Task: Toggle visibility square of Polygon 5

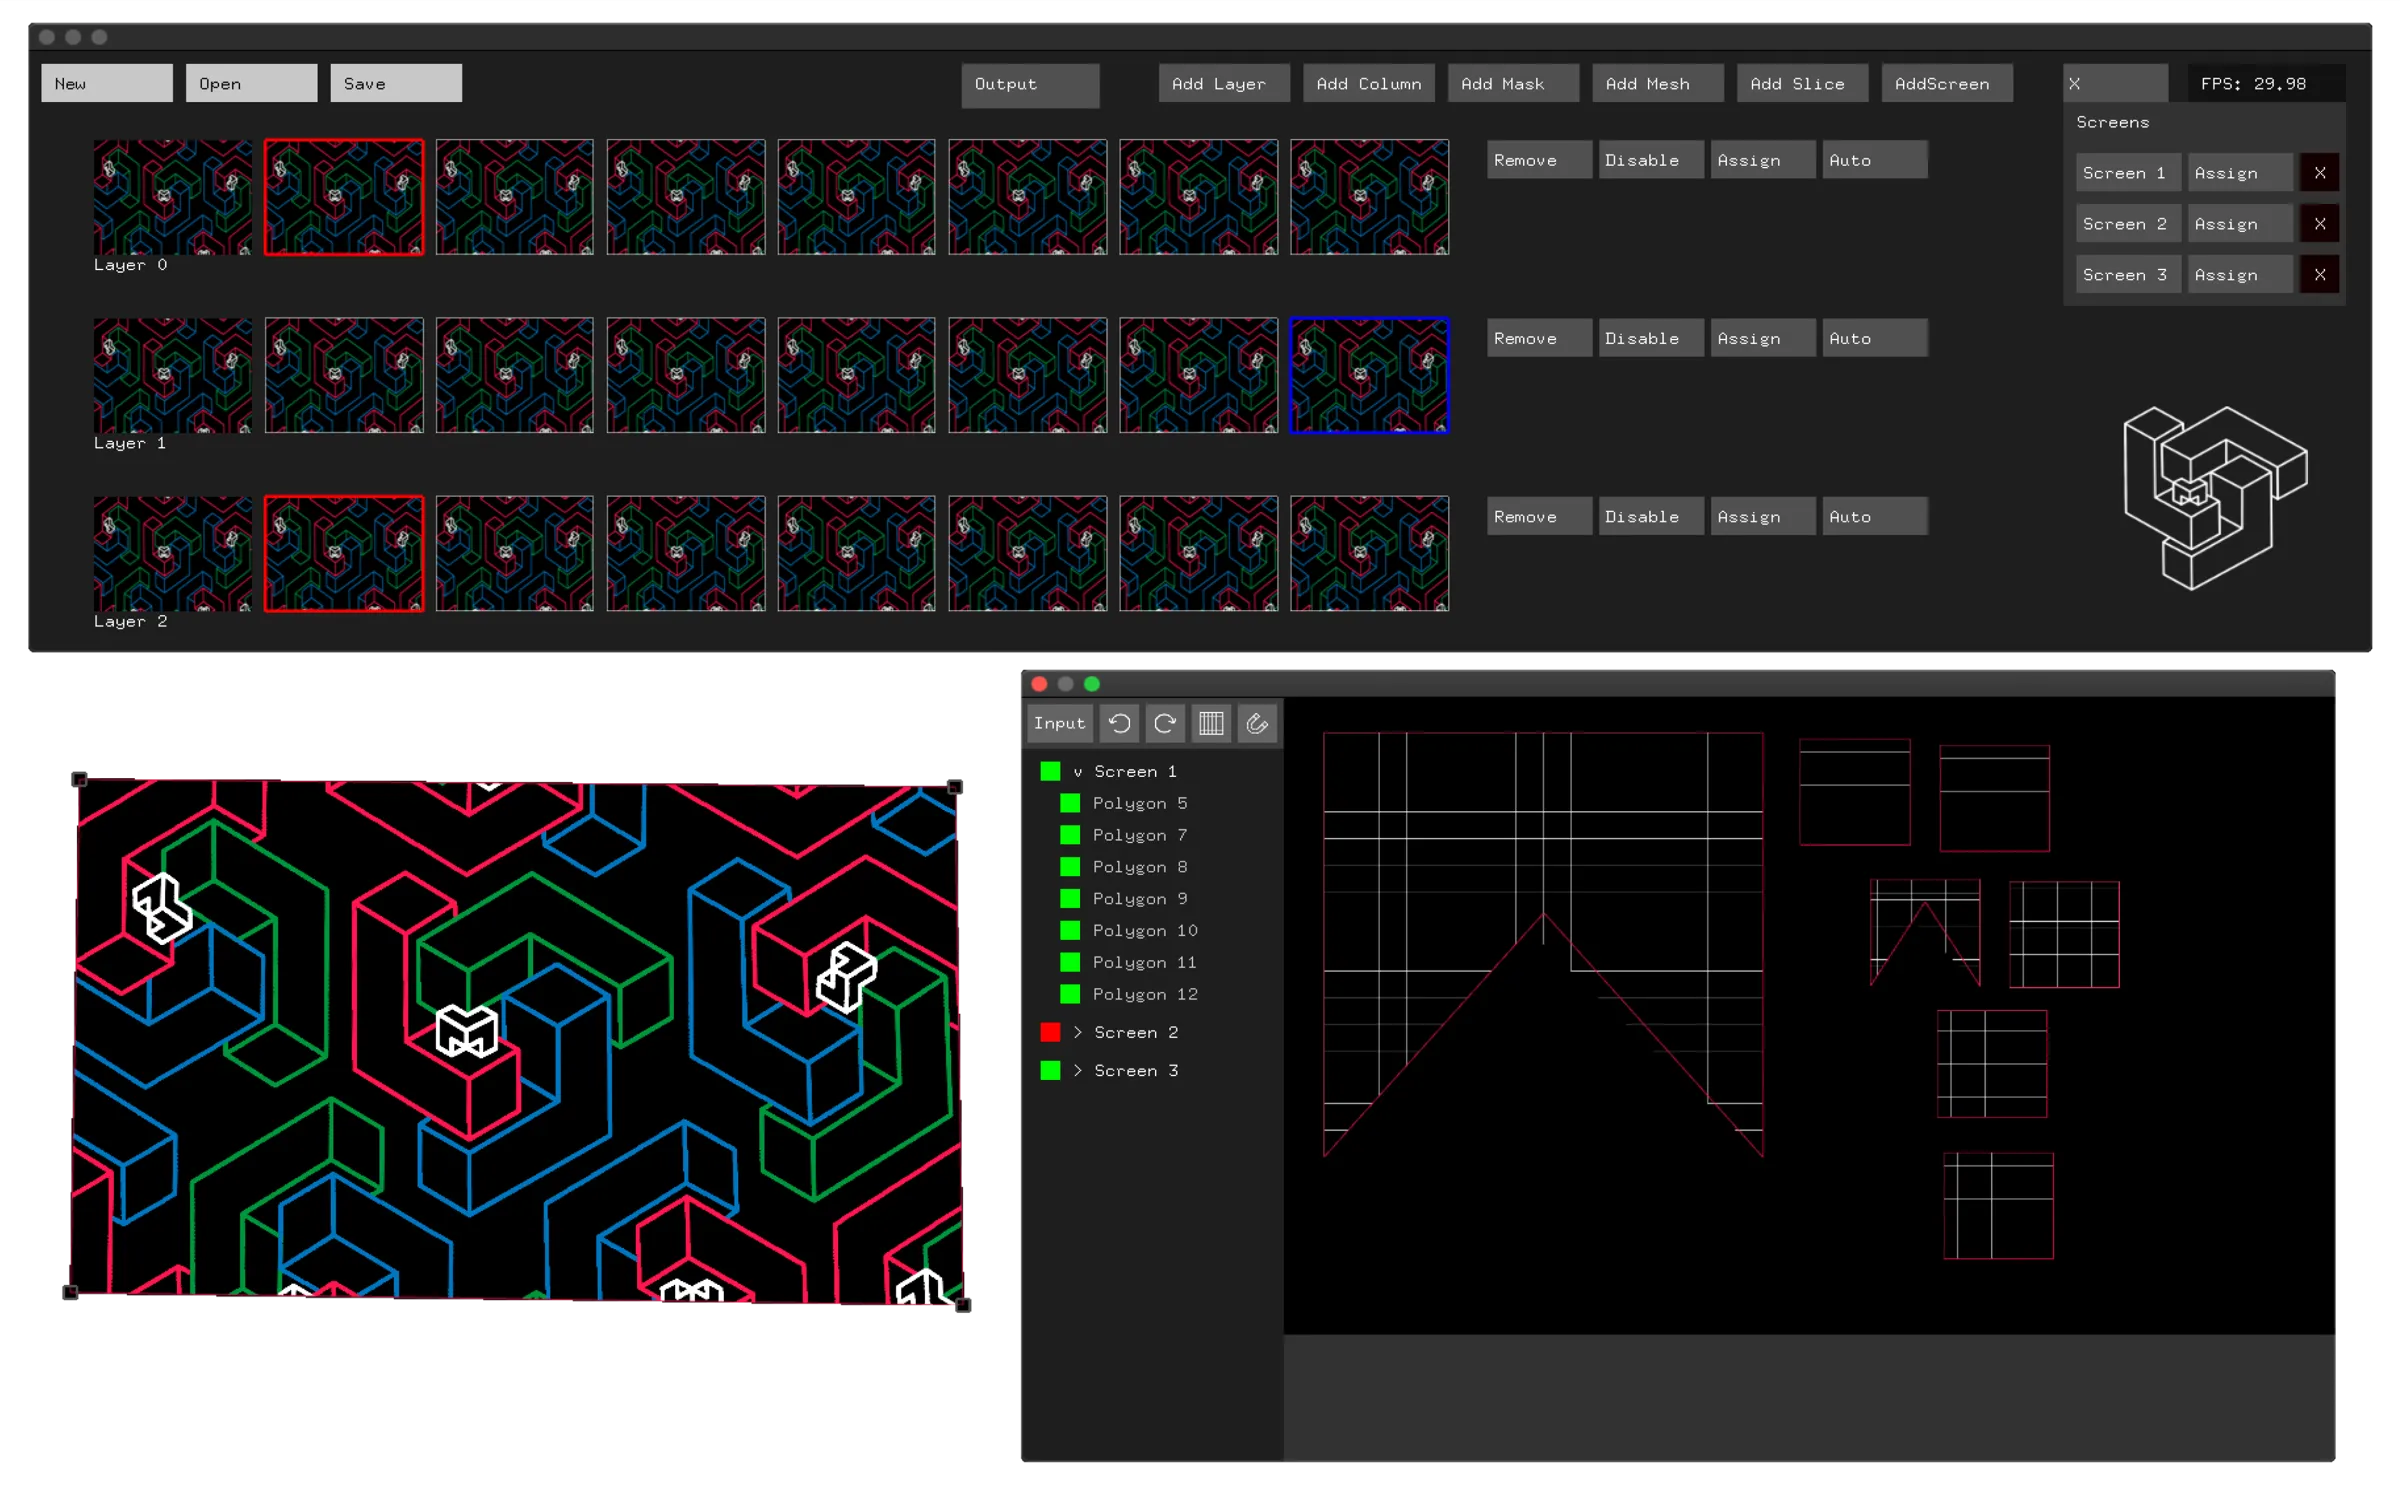Action: [x=1070, y=803]
